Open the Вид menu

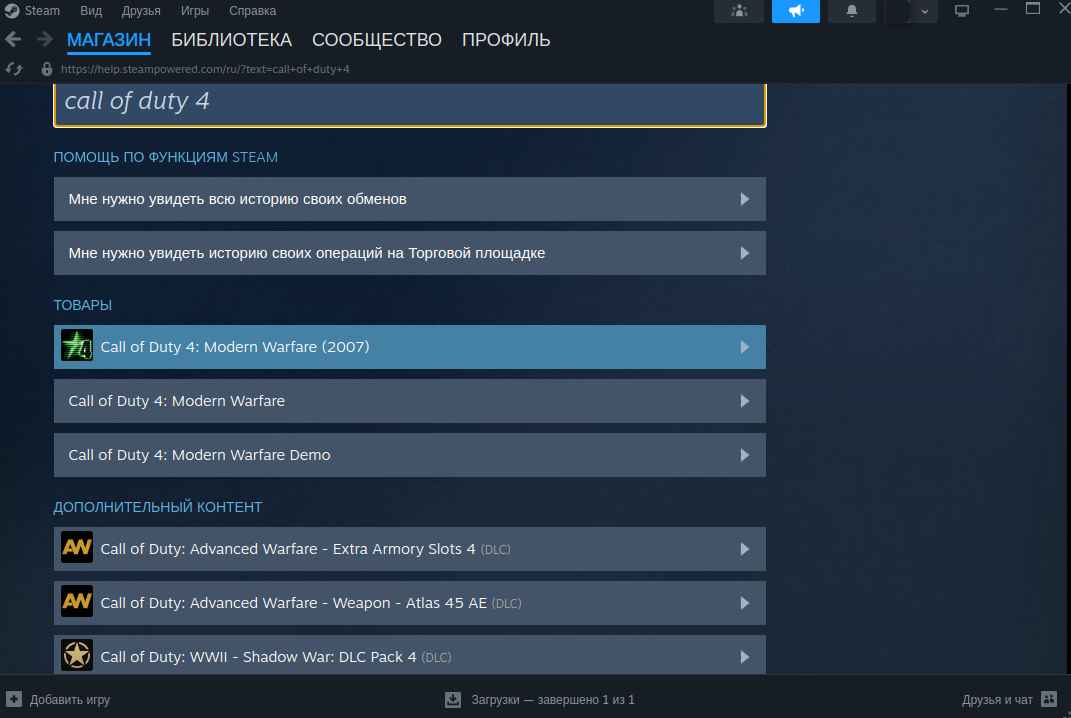tap(91, 11)
